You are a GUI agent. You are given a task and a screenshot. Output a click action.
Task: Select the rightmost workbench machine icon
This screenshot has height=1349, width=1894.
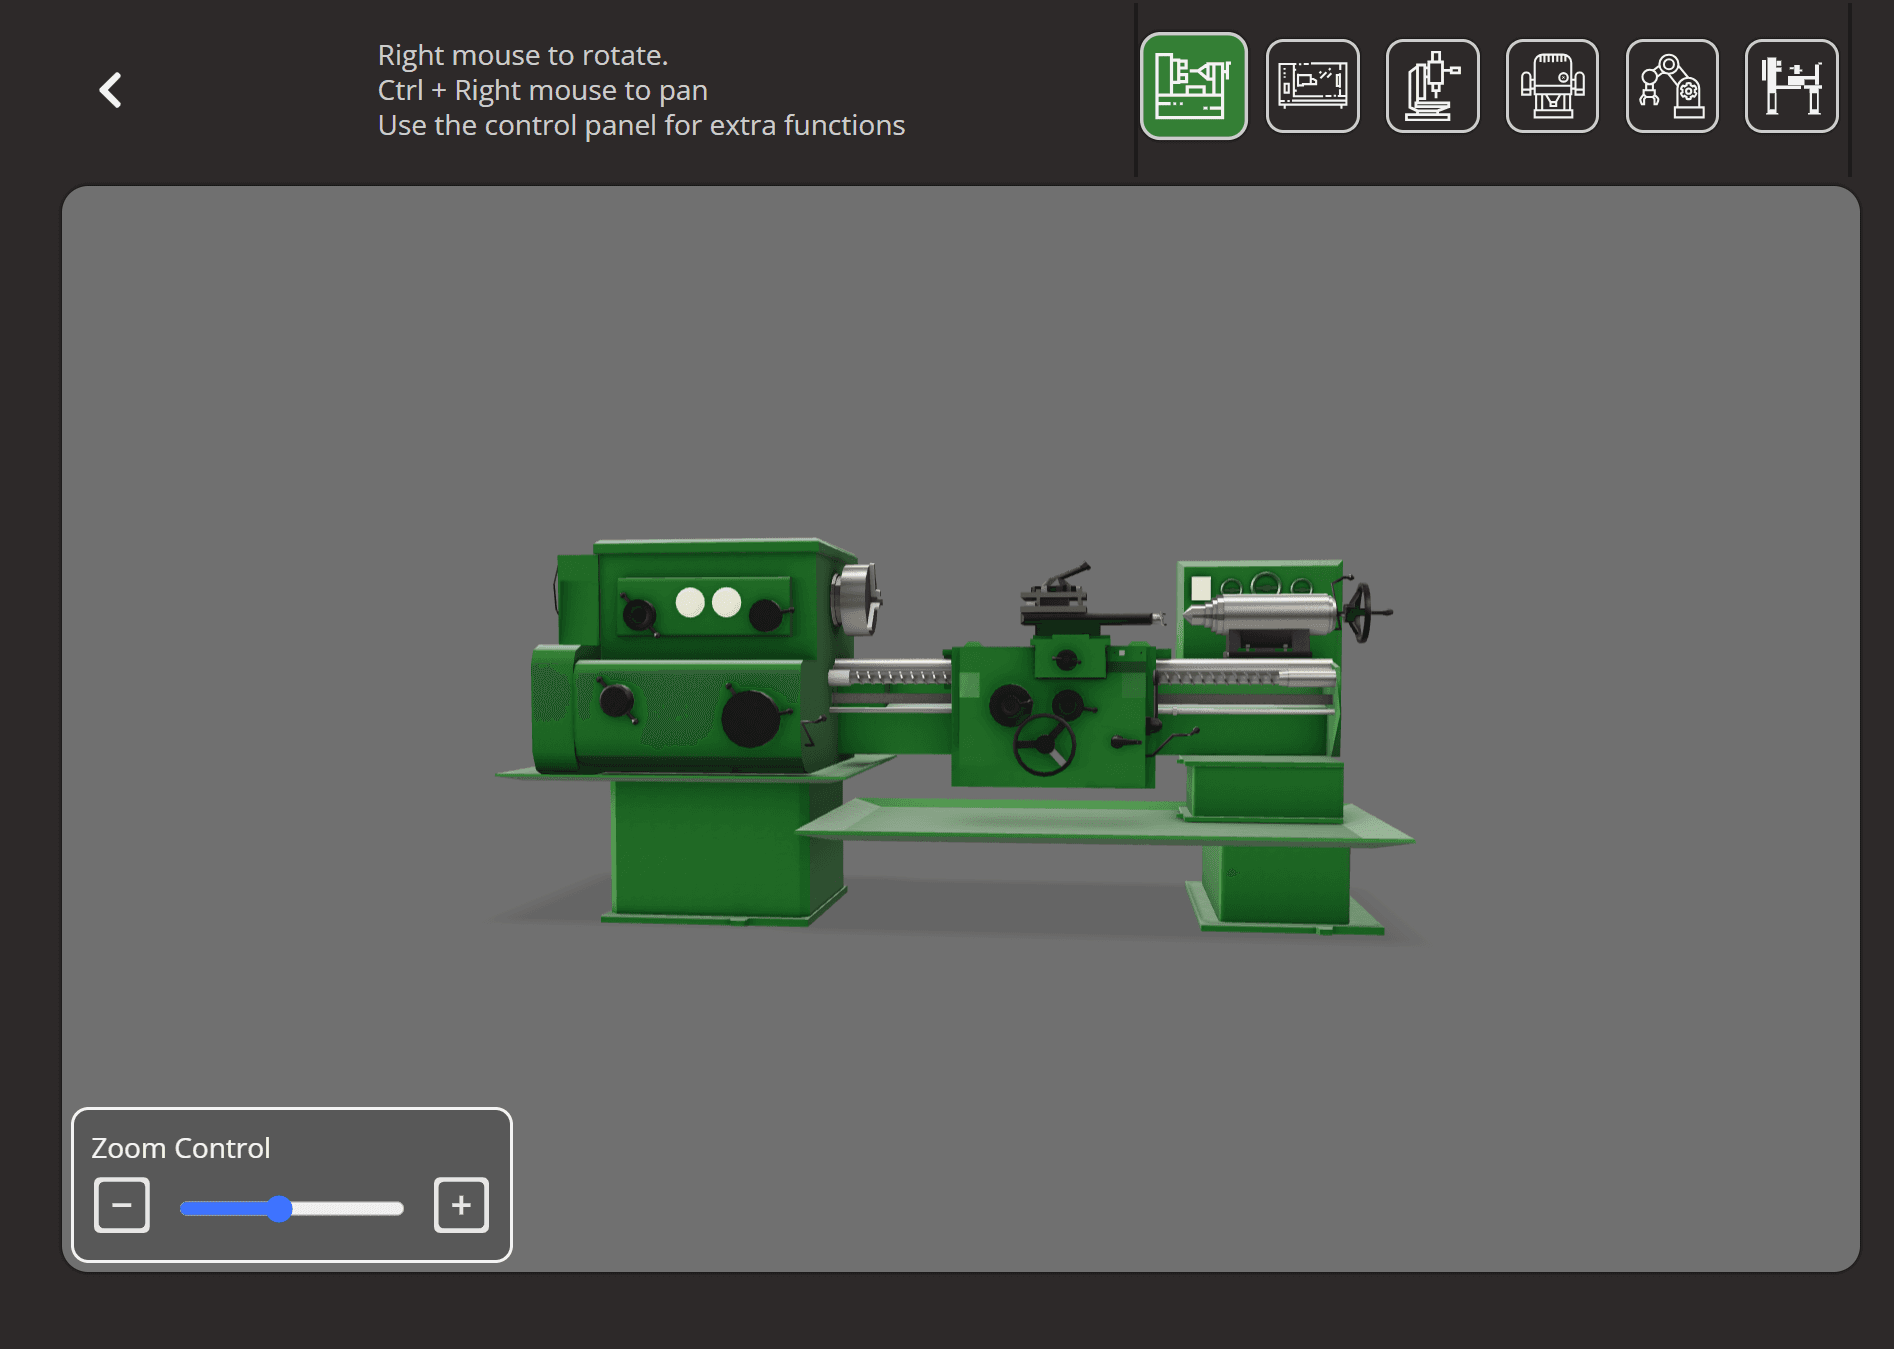click(x=1790, y=86)
